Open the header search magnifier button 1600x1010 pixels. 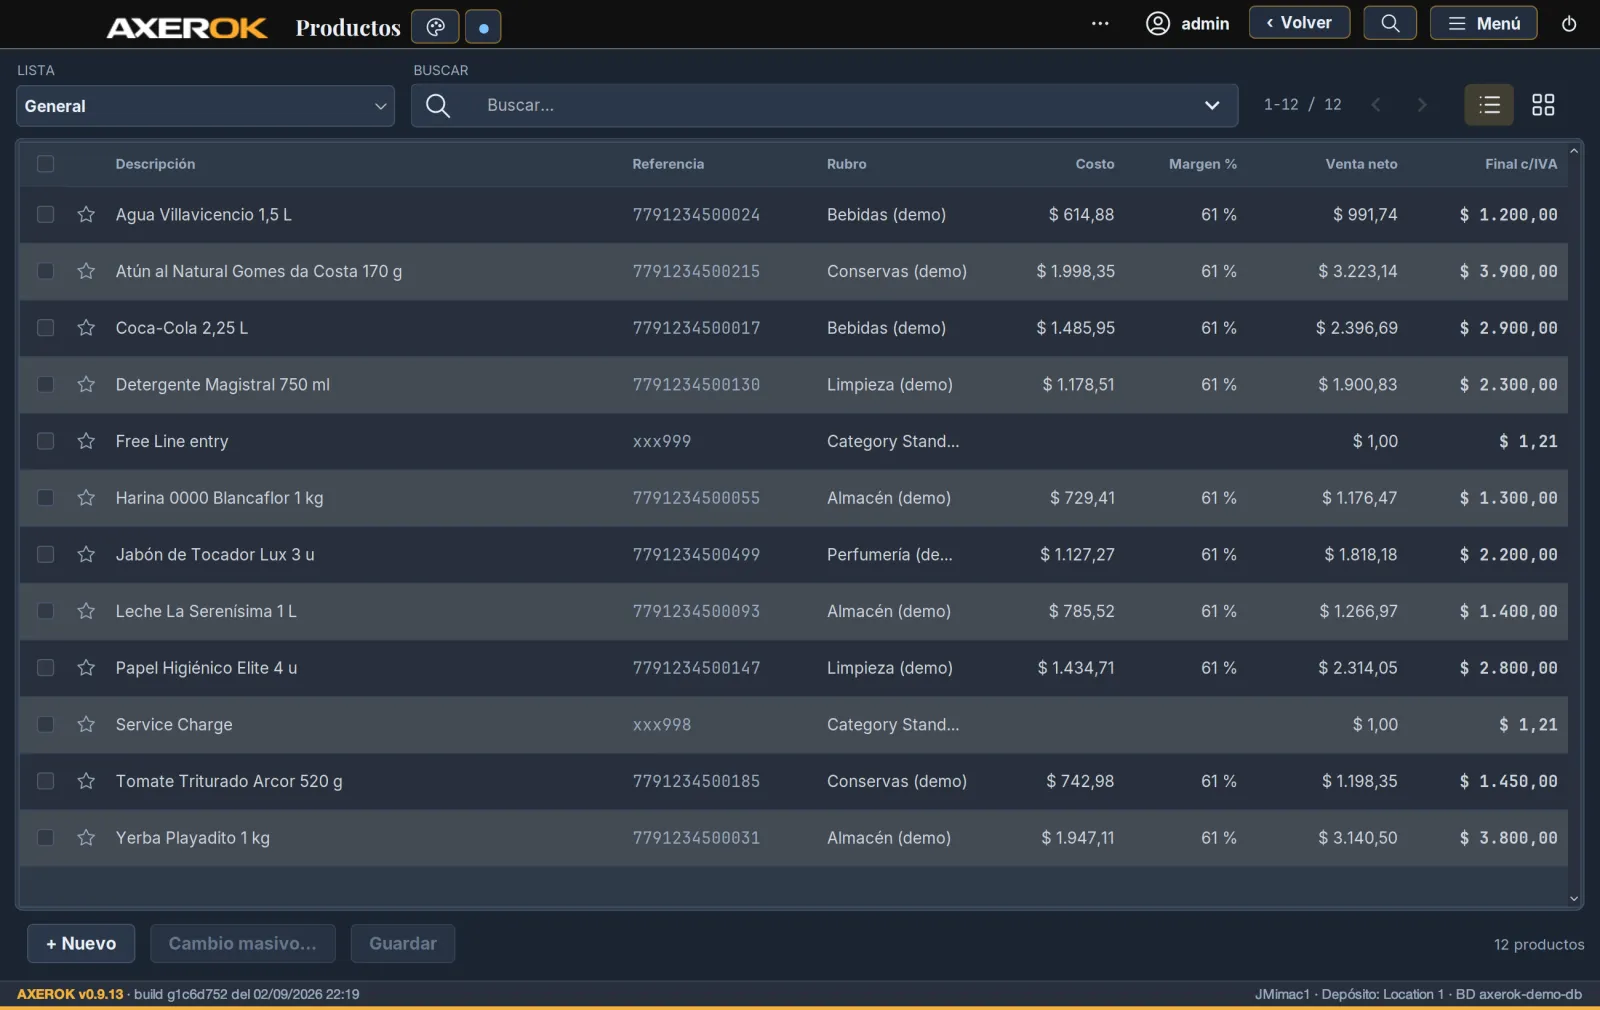pos(1390,23)
